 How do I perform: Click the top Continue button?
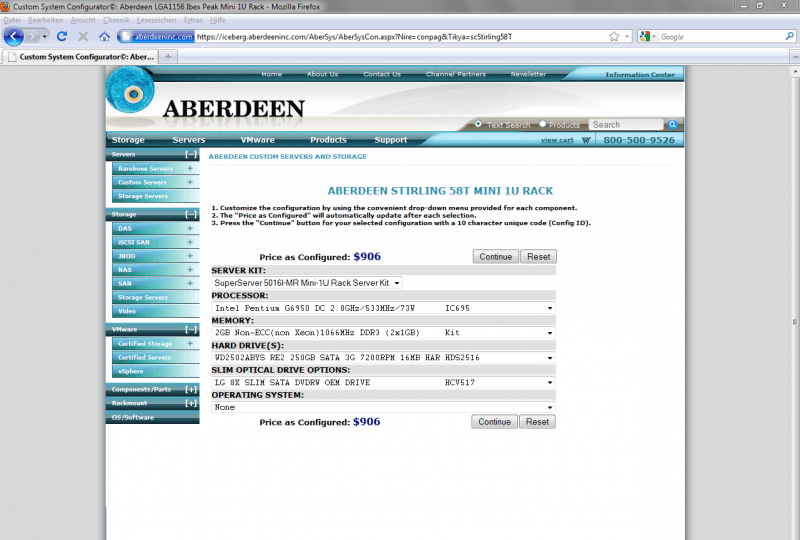click(495, 257)
